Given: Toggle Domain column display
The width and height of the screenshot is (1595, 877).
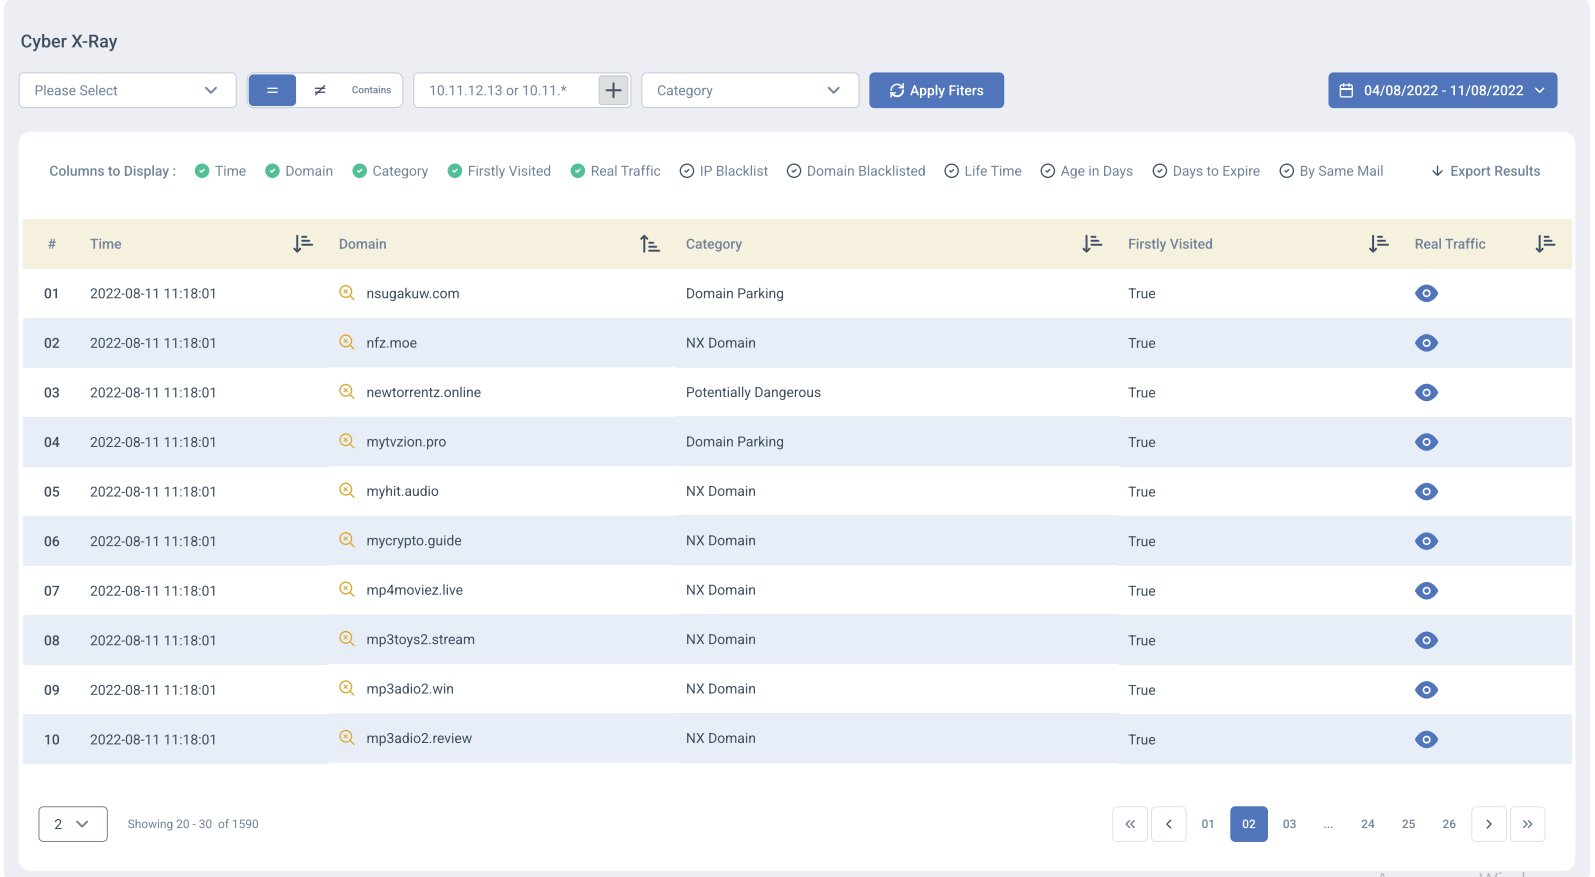Looking at the screenshot, I should (x=299, y=171).
